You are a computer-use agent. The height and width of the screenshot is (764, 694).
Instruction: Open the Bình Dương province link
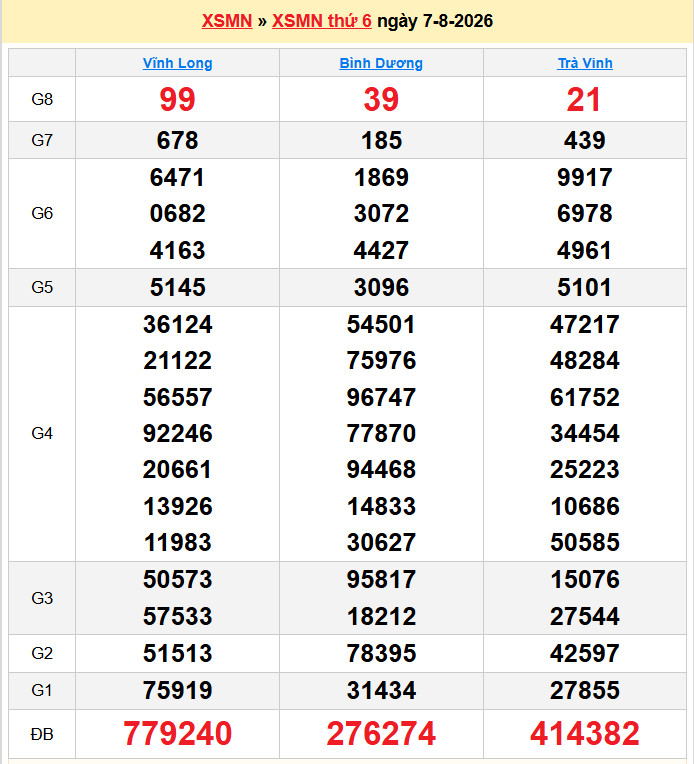click(x=381, y=63)
